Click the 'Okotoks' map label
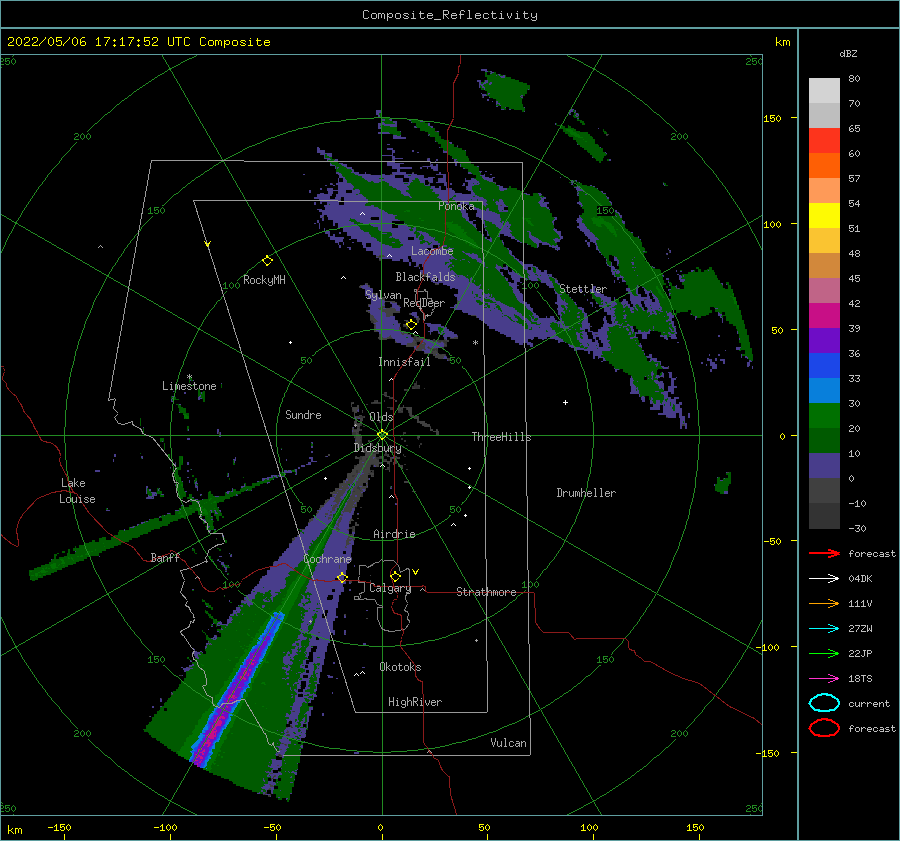Image resolution: width=900 pixels, height=841 pixels. (400, 667)
